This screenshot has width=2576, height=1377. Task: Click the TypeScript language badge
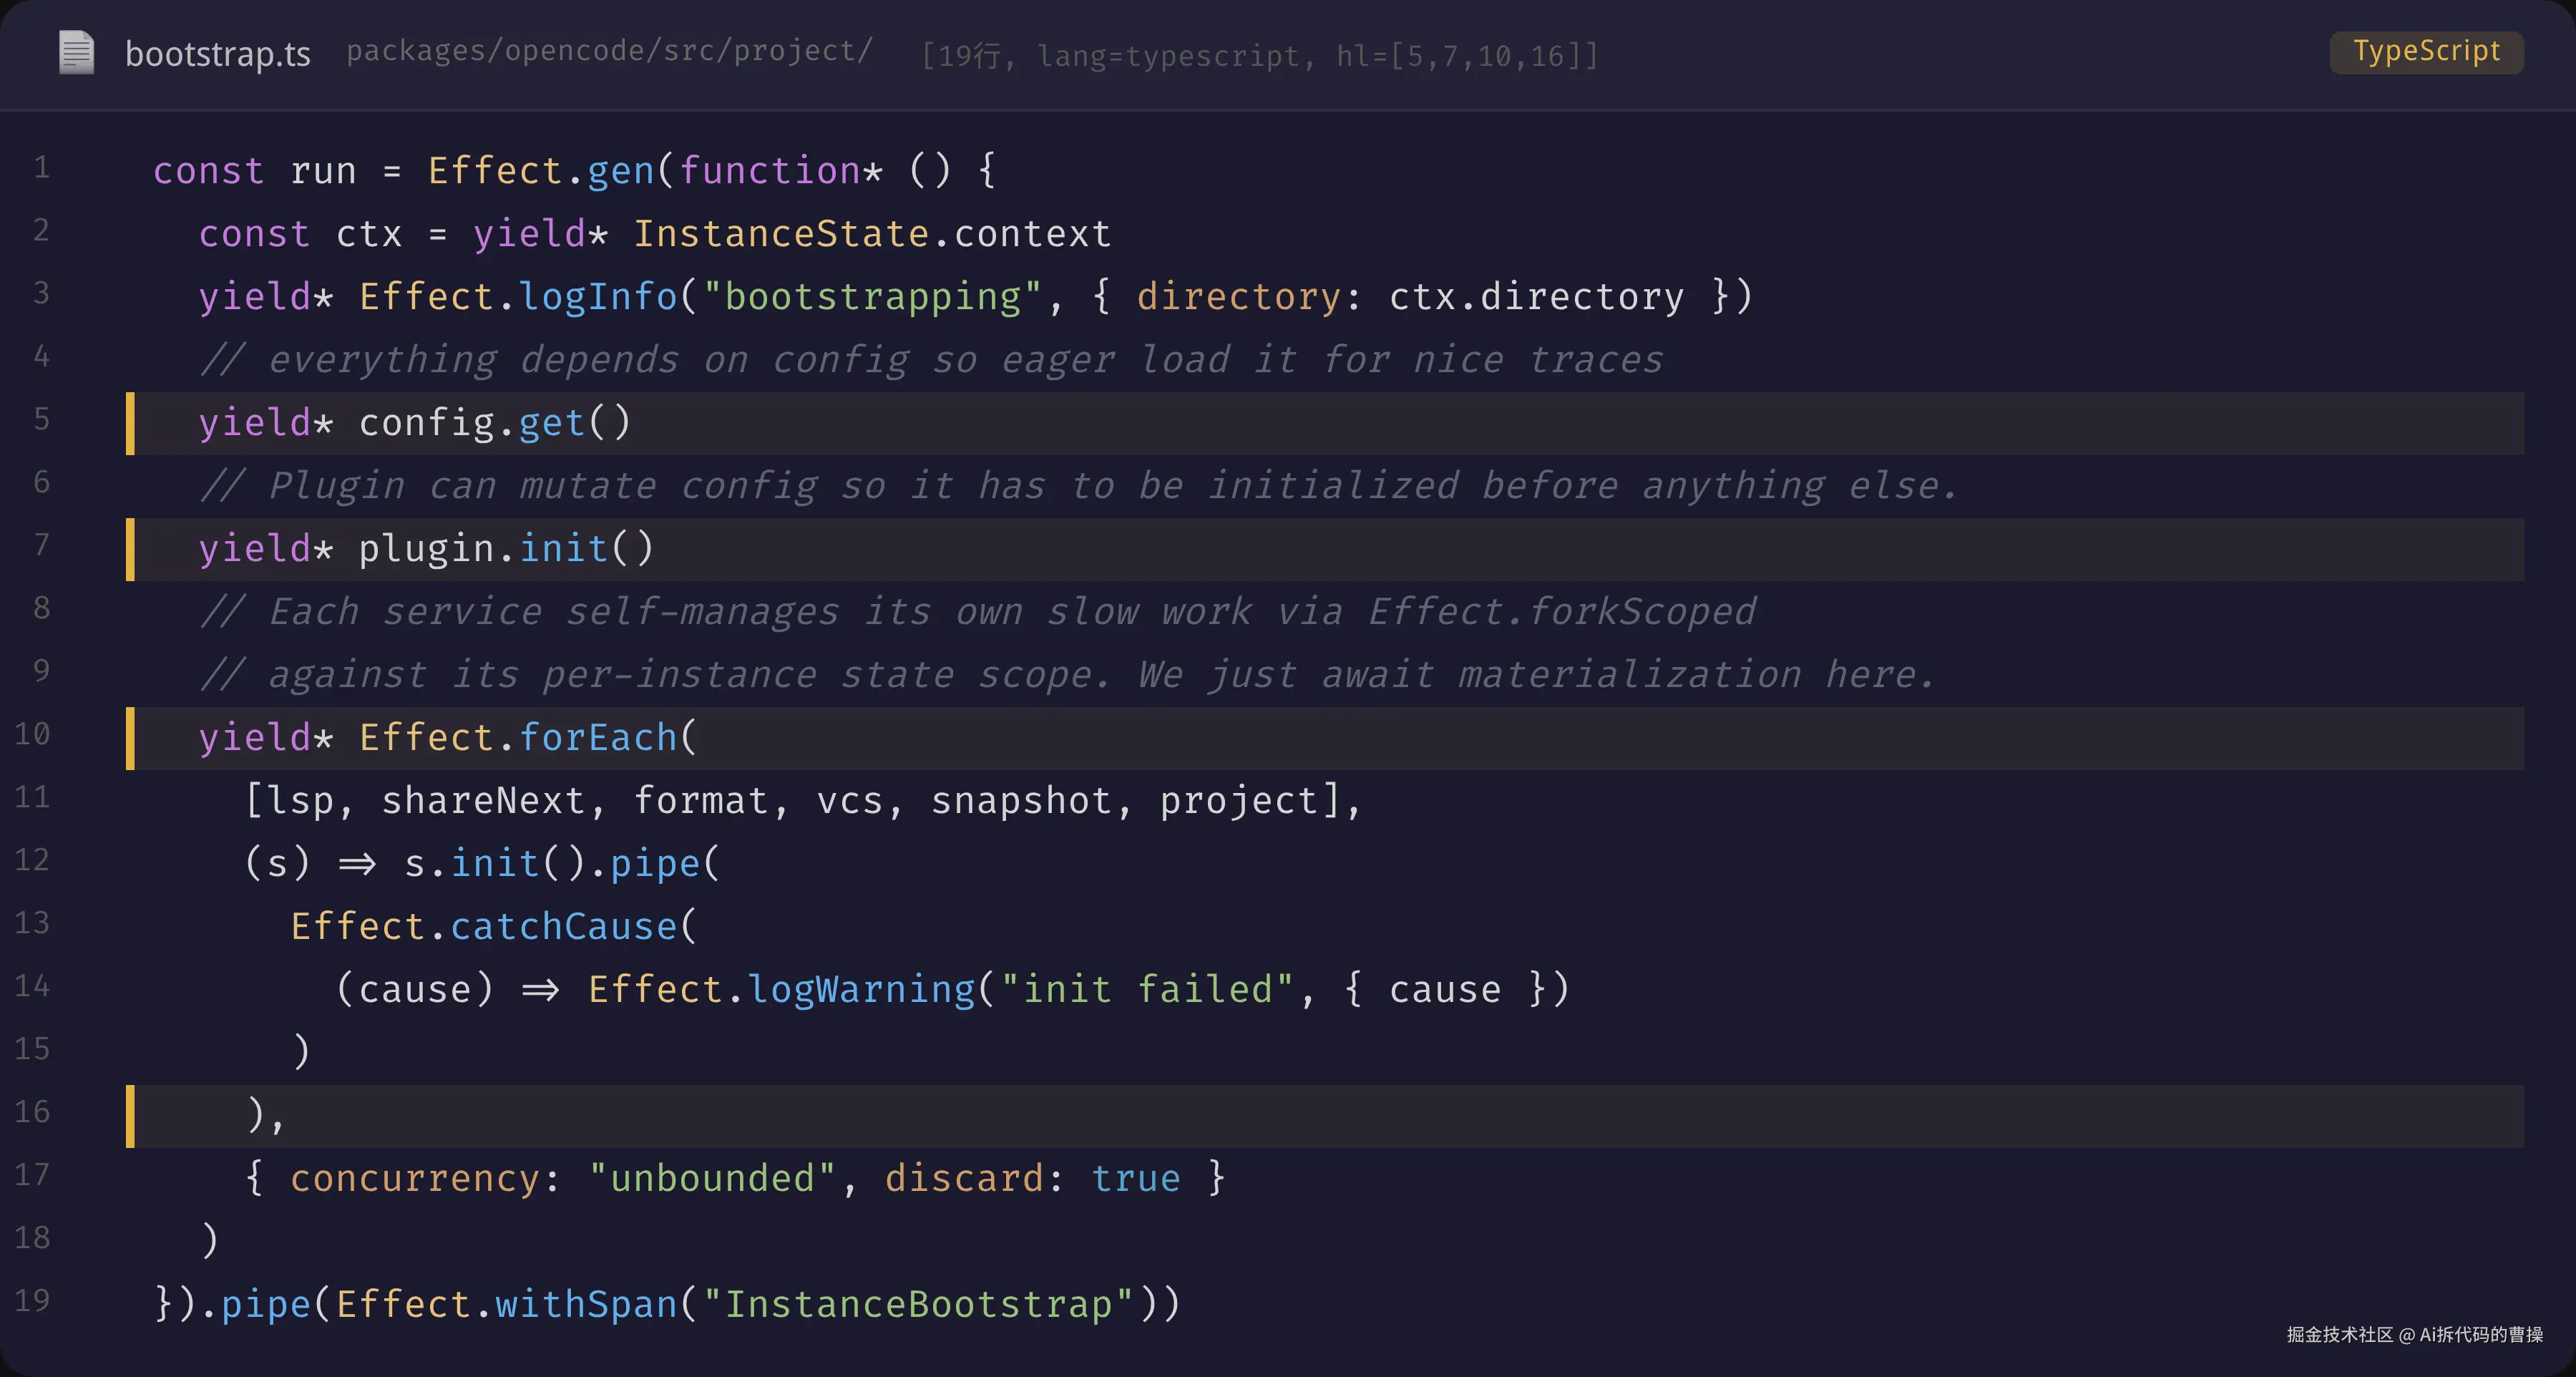click(2426, 52)
